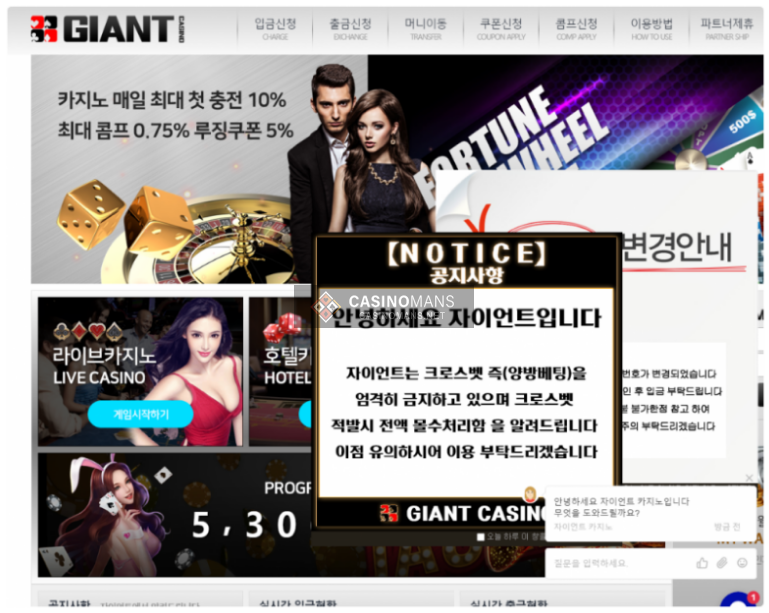Image resolution: width=769 pixels, height=613 pixels.
Task: Open 이용방법 (How To Use) page
Action: 651,29
